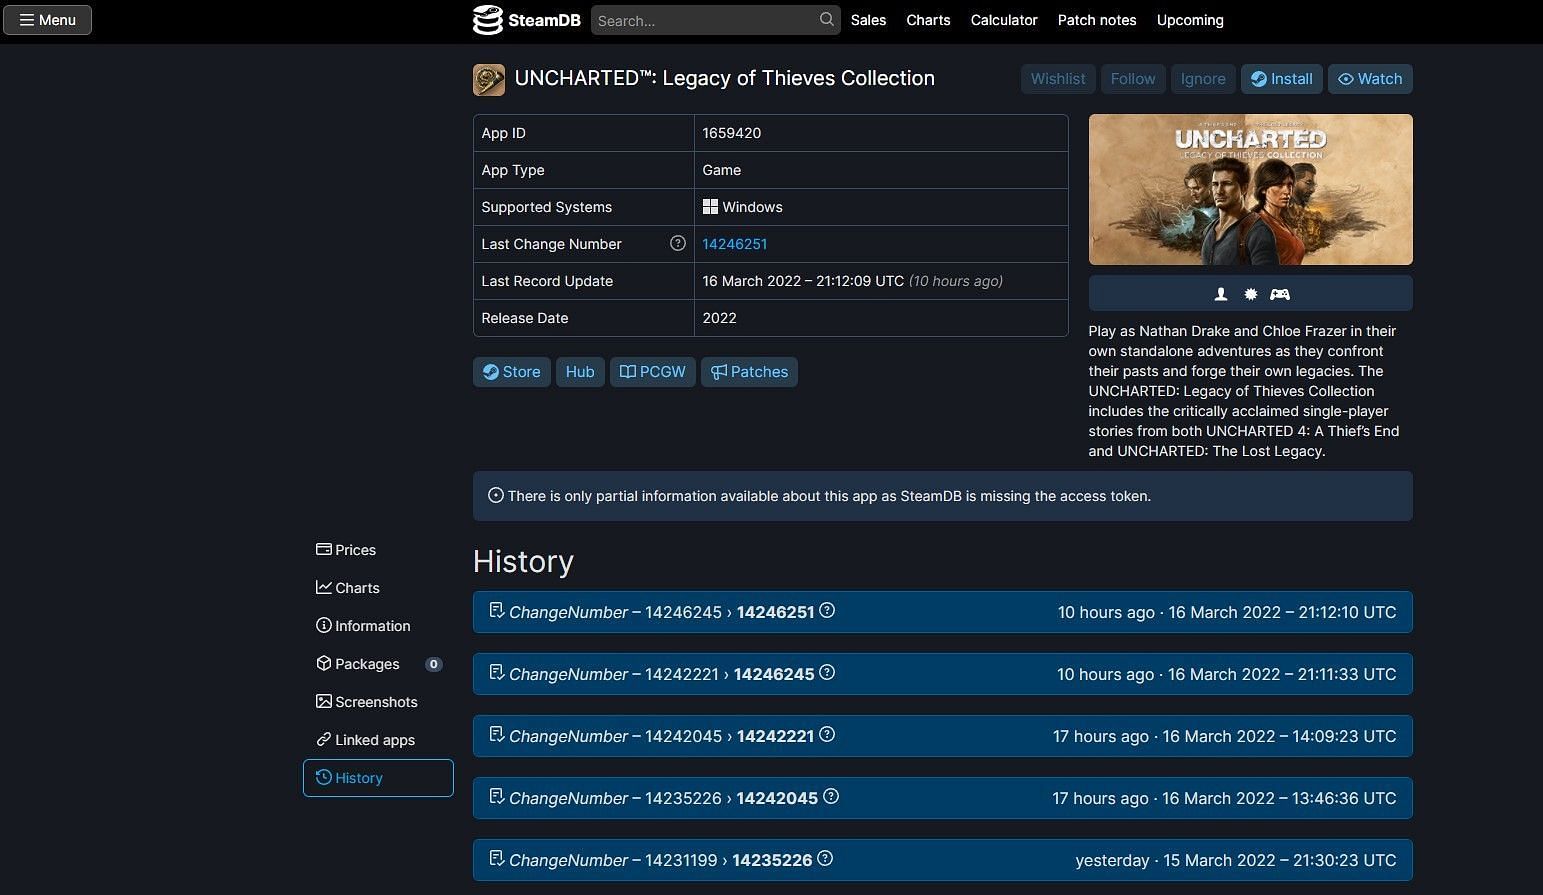1543x895 pixels.
Task: Open change number 14246251 link
Action: pyautogui.click(x=735, y=244)
